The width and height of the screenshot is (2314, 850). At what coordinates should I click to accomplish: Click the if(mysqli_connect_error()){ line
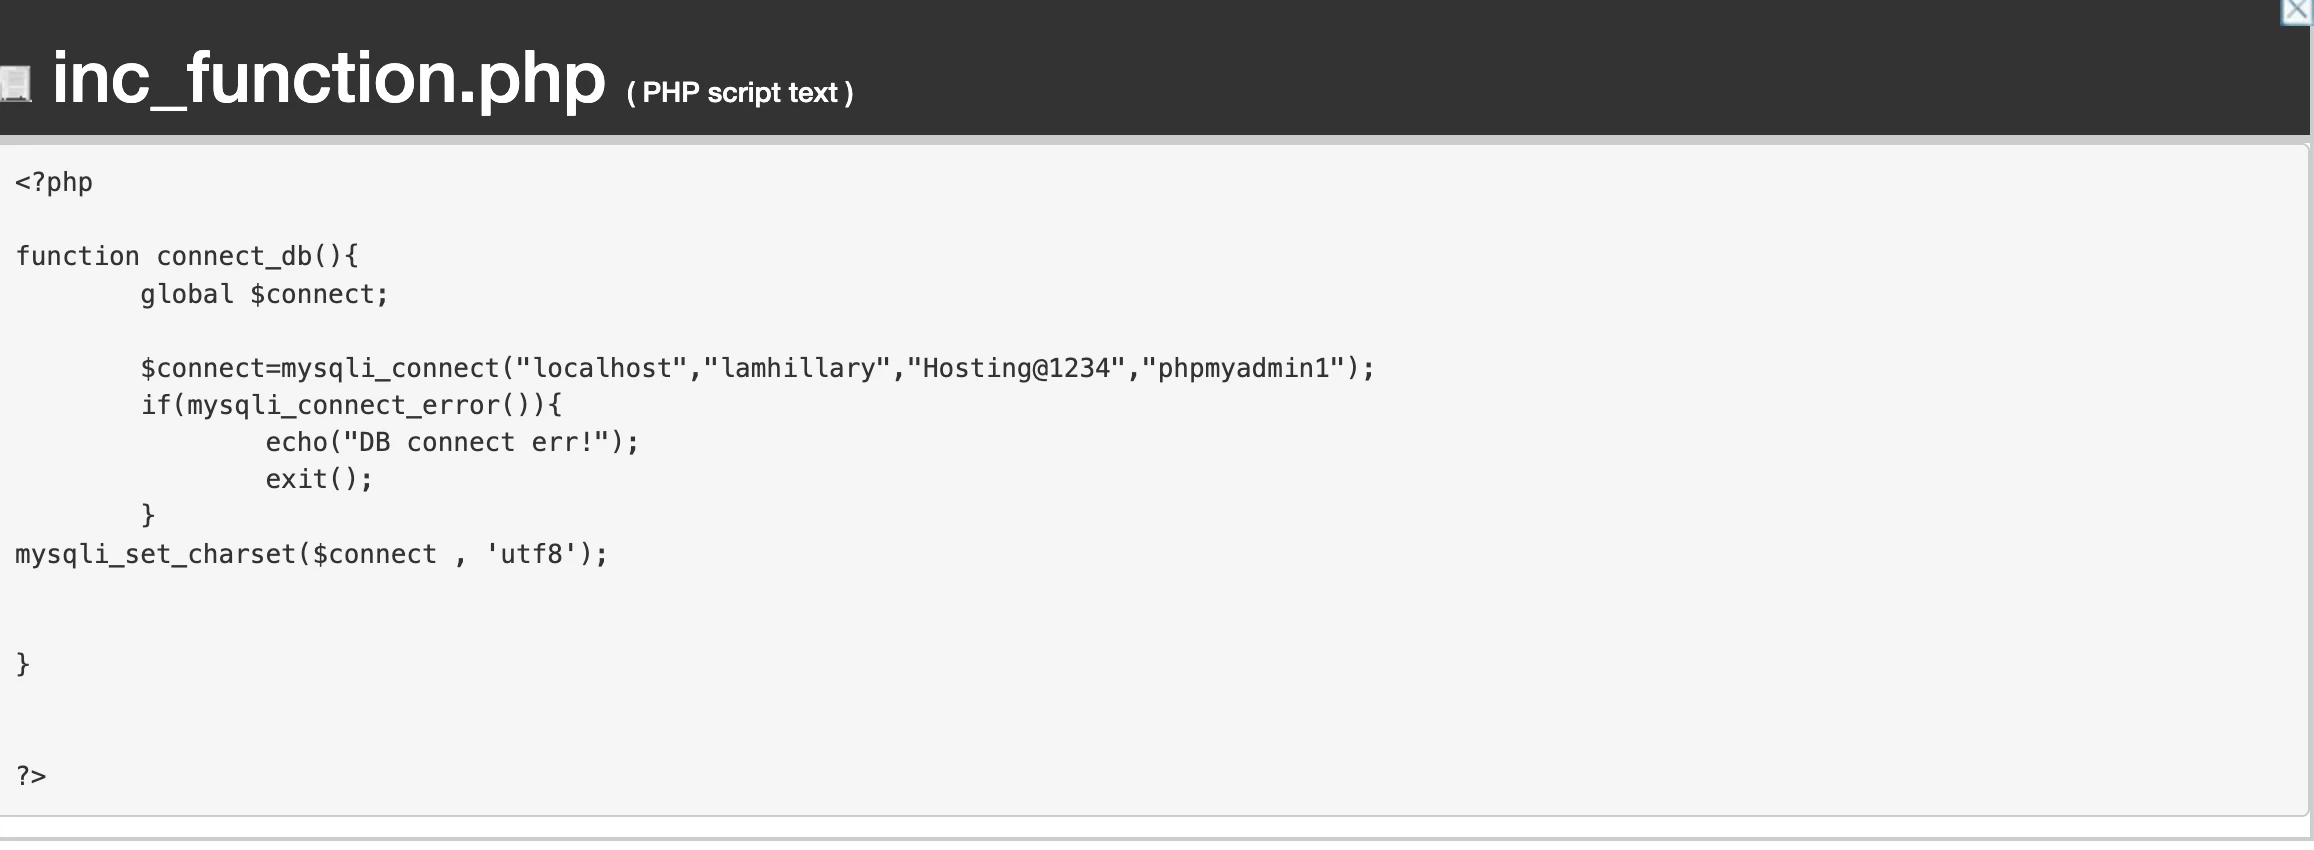click(351, 405)
